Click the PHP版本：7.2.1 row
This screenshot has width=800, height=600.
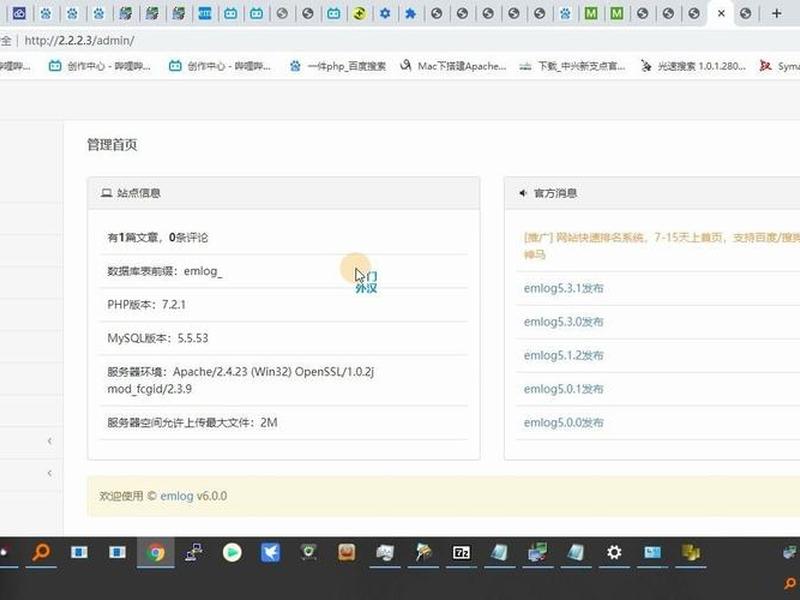click(x=284, y=305)
